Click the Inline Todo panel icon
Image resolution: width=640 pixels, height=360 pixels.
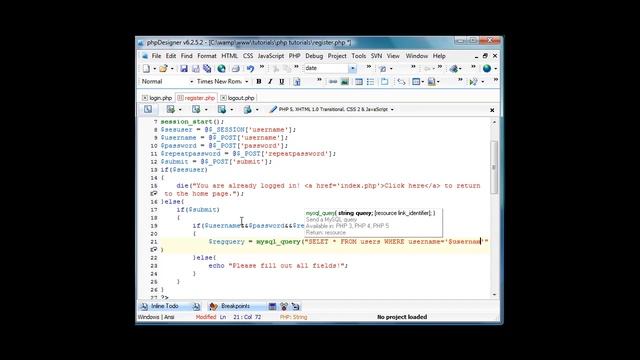point(144,306)
